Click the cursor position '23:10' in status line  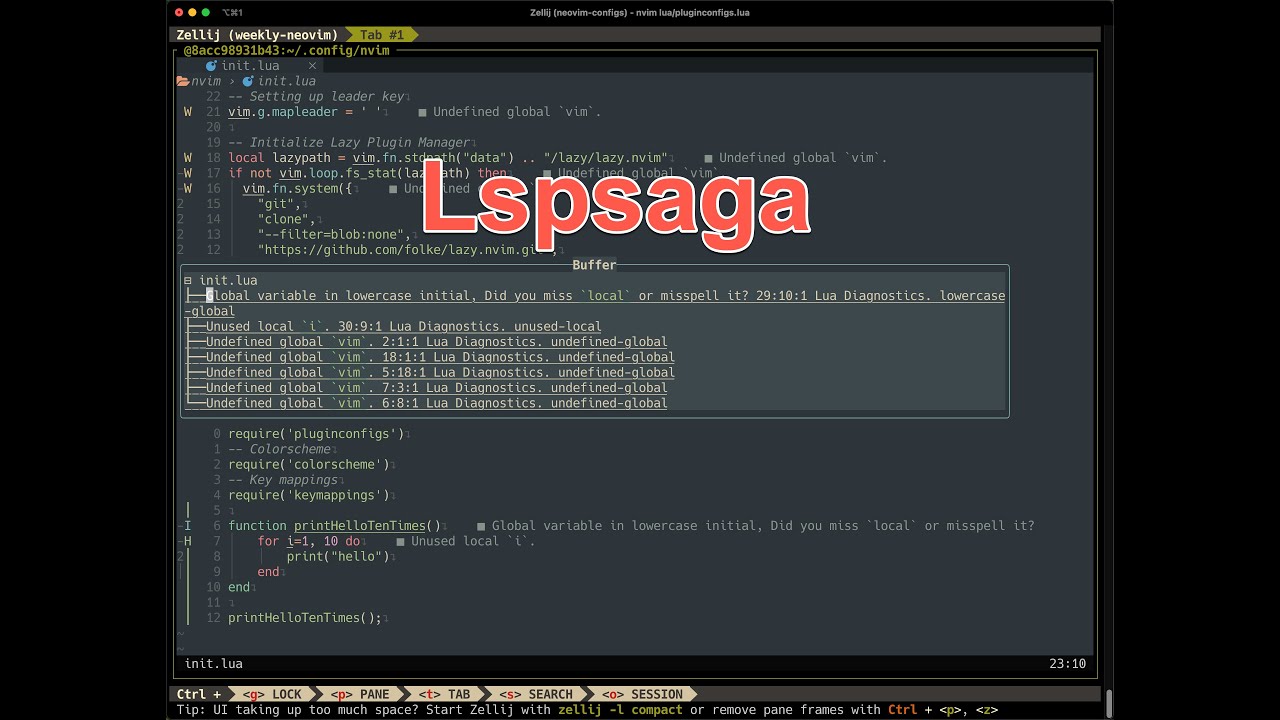[1068, 664]
